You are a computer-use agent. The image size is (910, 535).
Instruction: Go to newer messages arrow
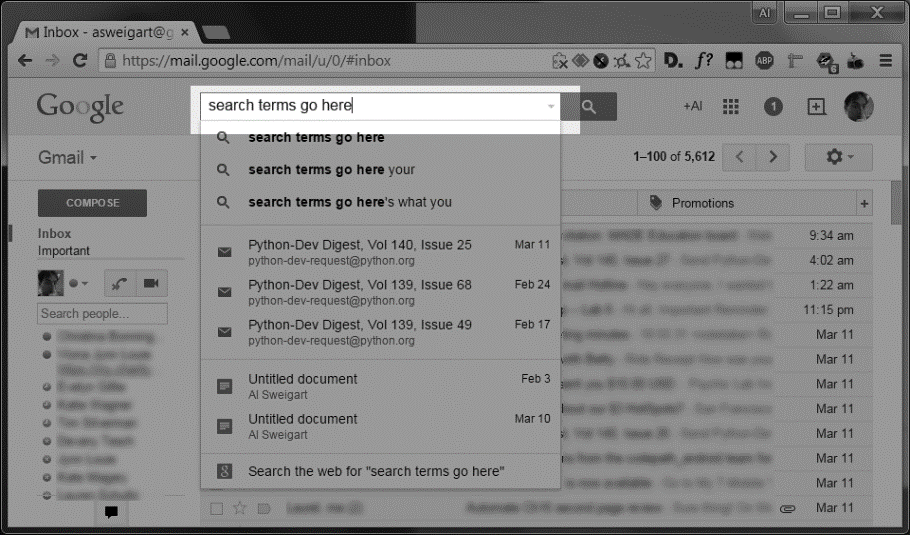click(739, 157)
